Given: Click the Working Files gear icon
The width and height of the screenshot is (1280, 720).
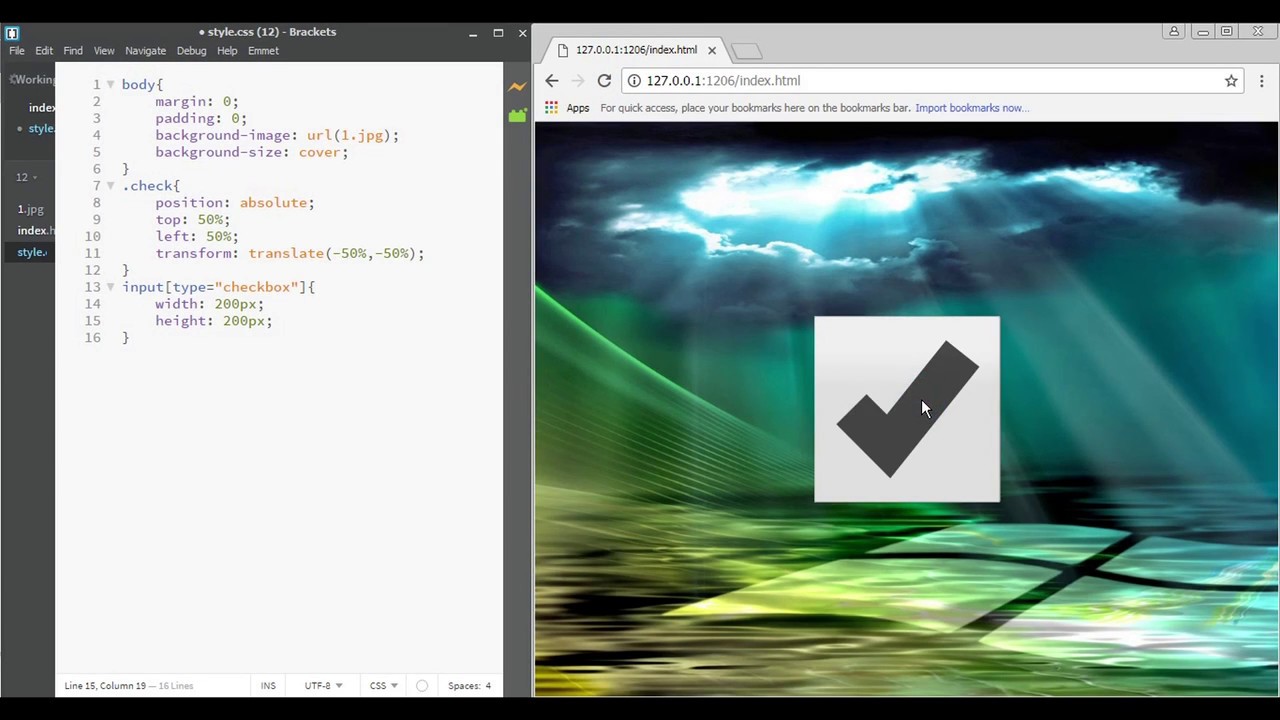Looking at the screenshot, I should [12, 79].
